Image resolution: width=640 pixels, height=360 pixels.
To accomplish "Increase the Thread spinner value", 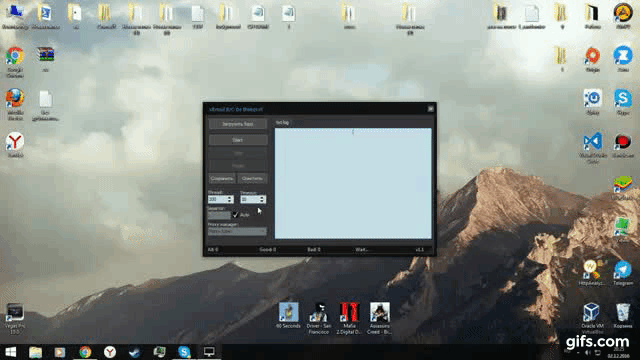I will (x=230, y=198).
